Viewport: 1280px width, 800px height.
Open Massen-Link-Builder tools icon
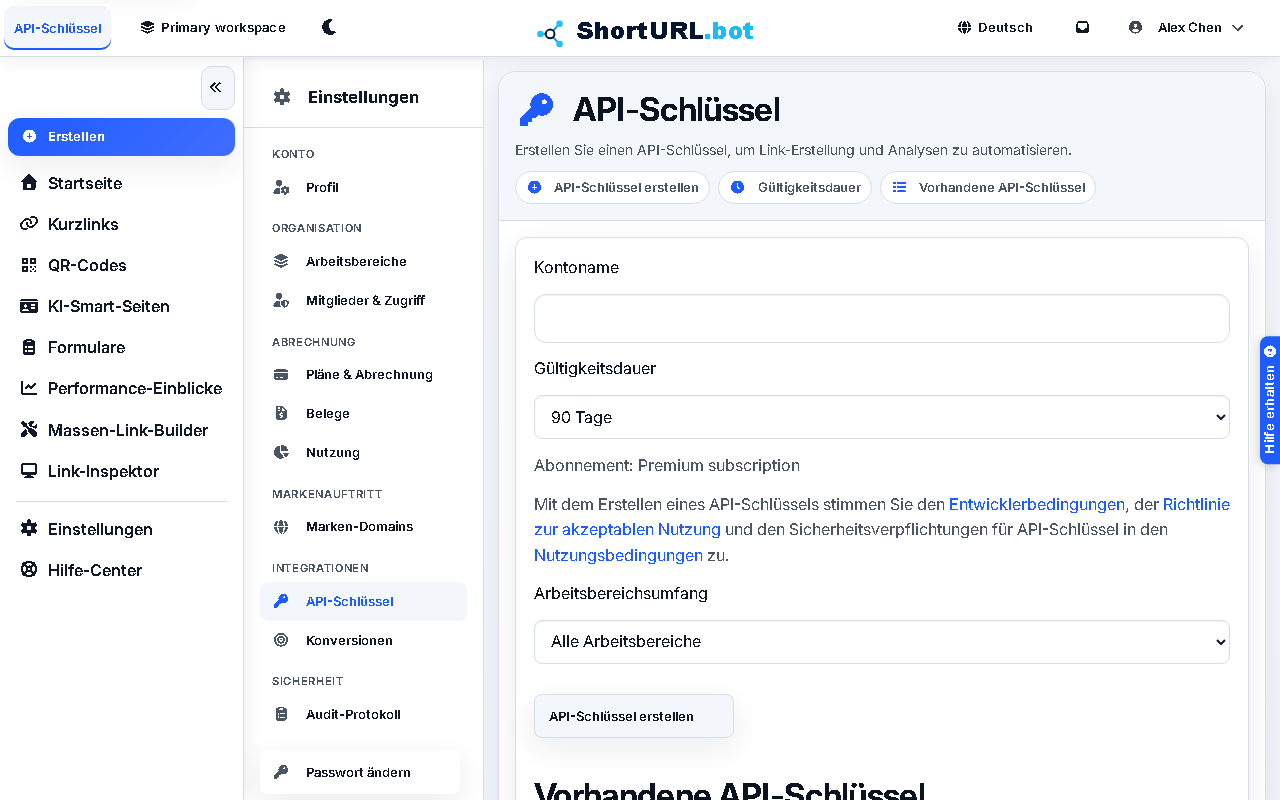point(29,430)
